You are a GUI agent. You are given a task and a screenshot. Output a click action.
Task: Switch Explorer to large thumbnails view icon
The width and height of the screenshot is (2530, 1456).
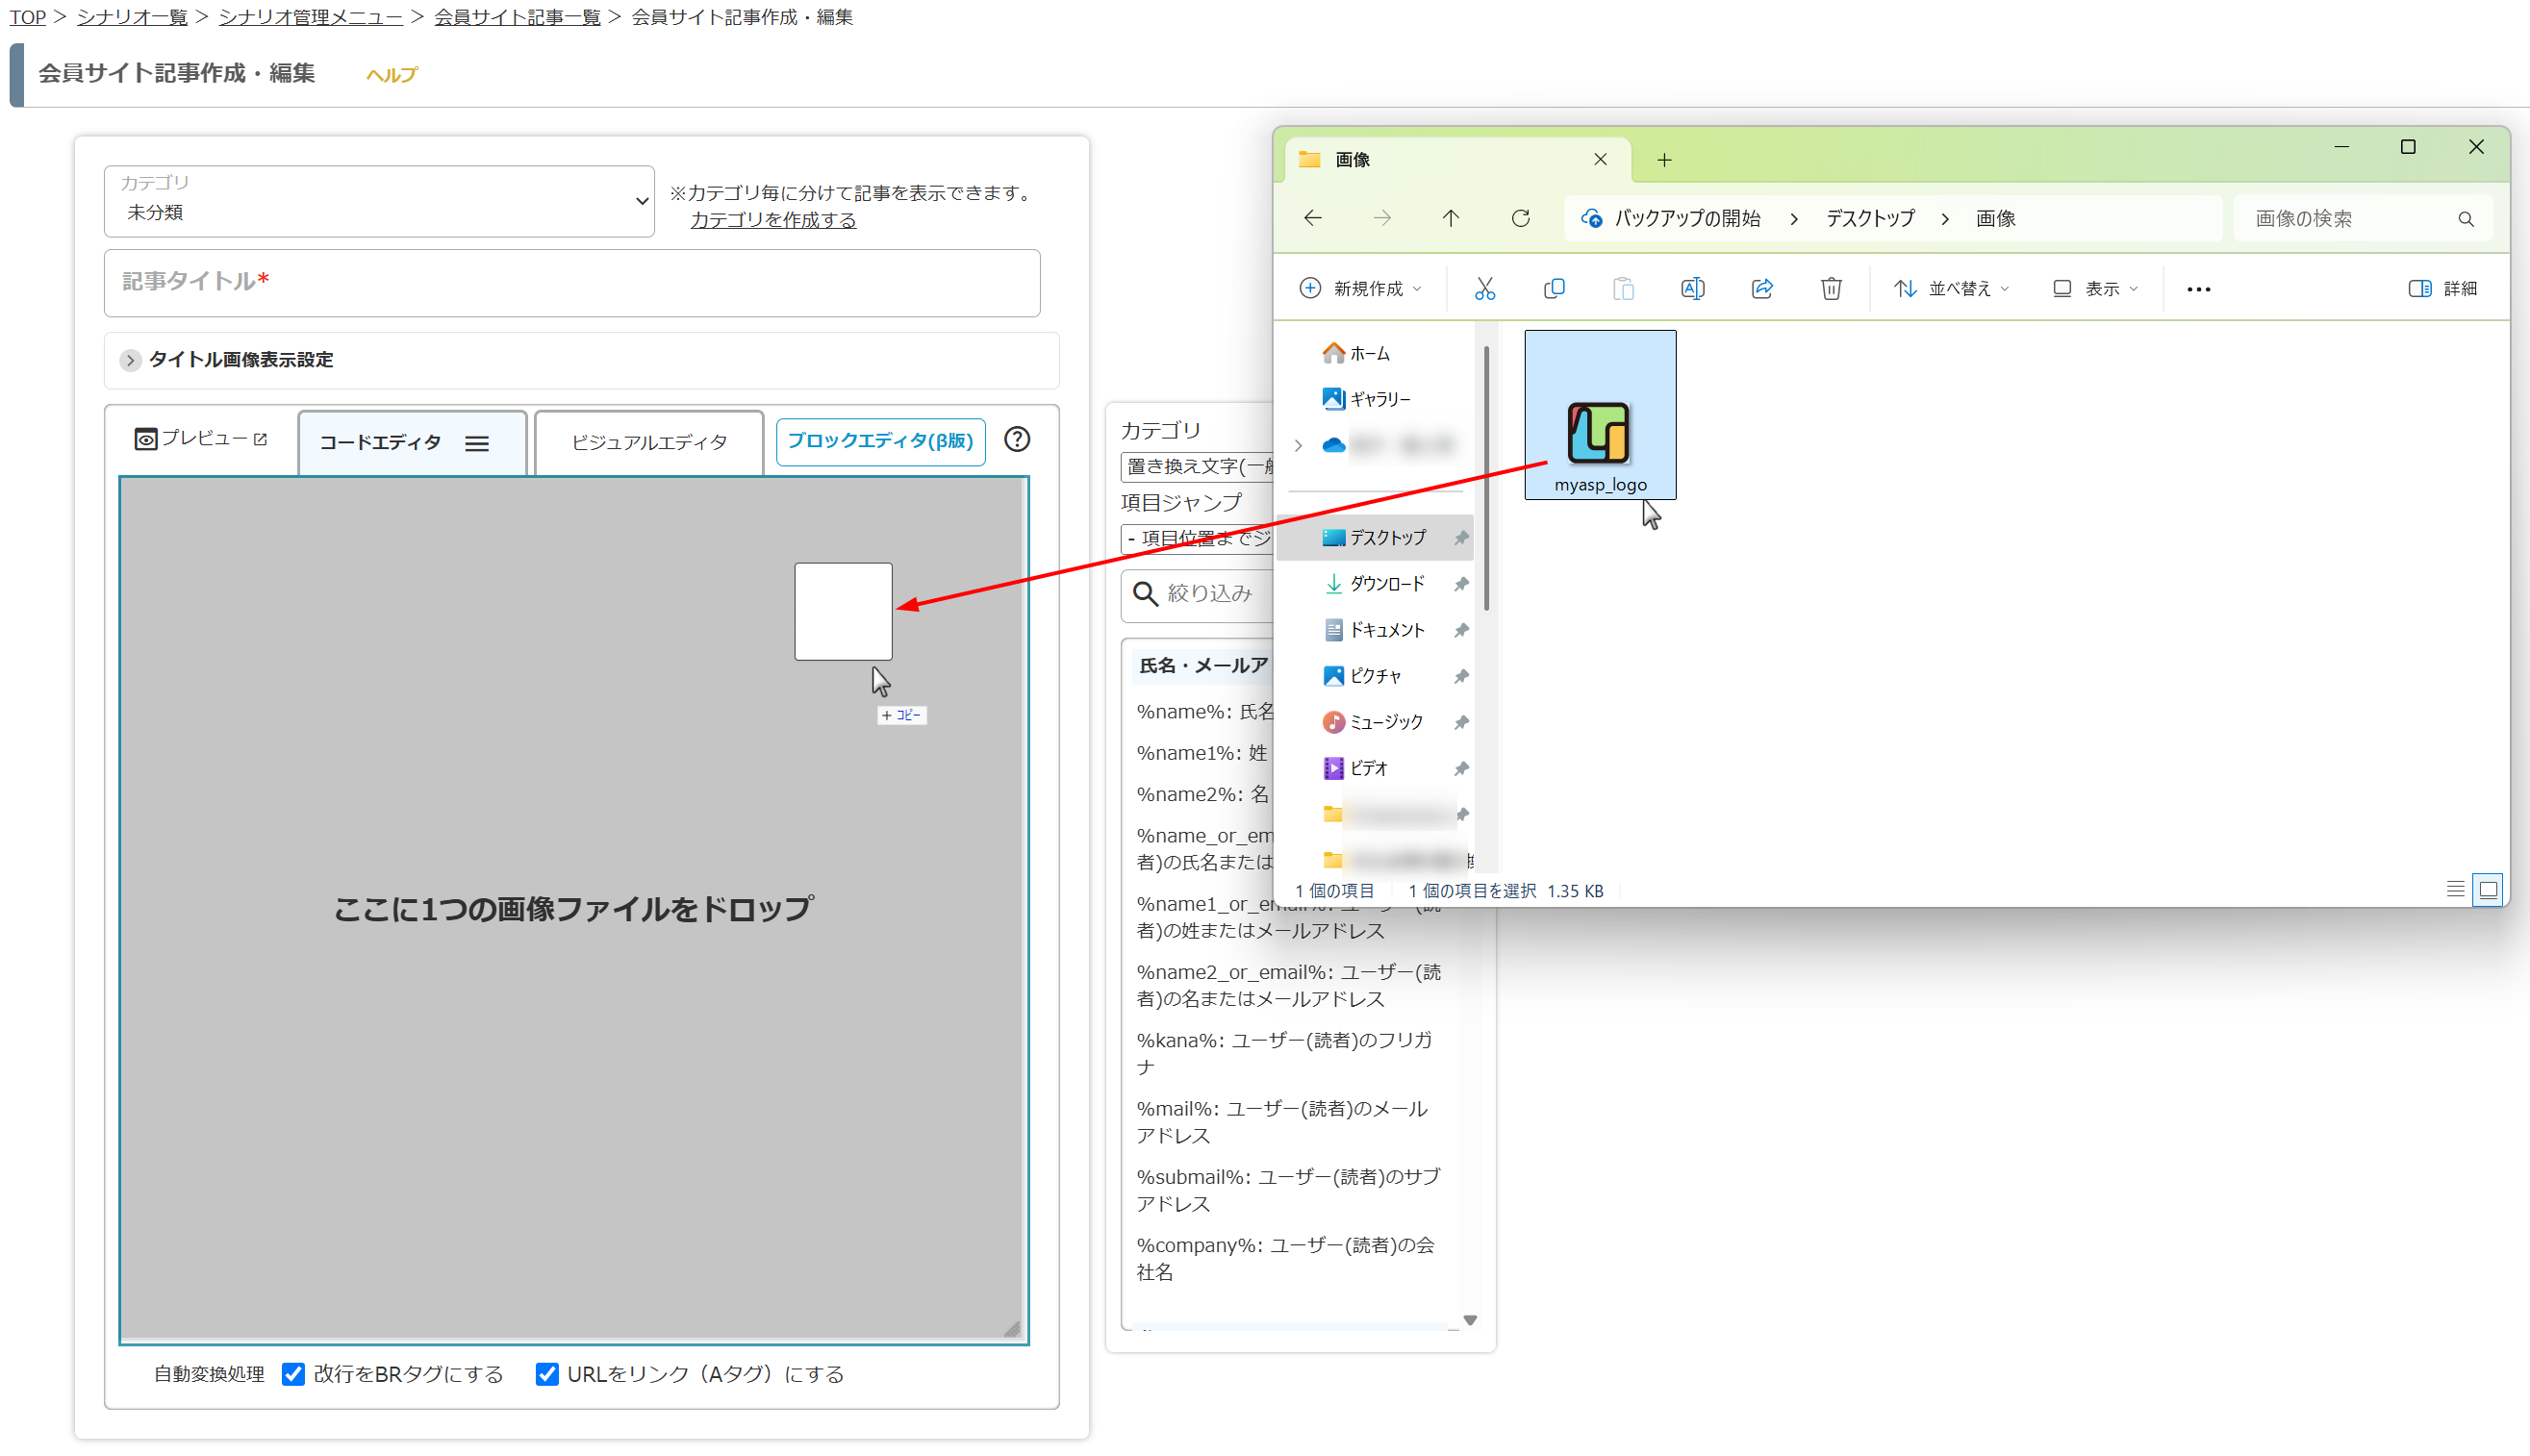coord(2488,889)
